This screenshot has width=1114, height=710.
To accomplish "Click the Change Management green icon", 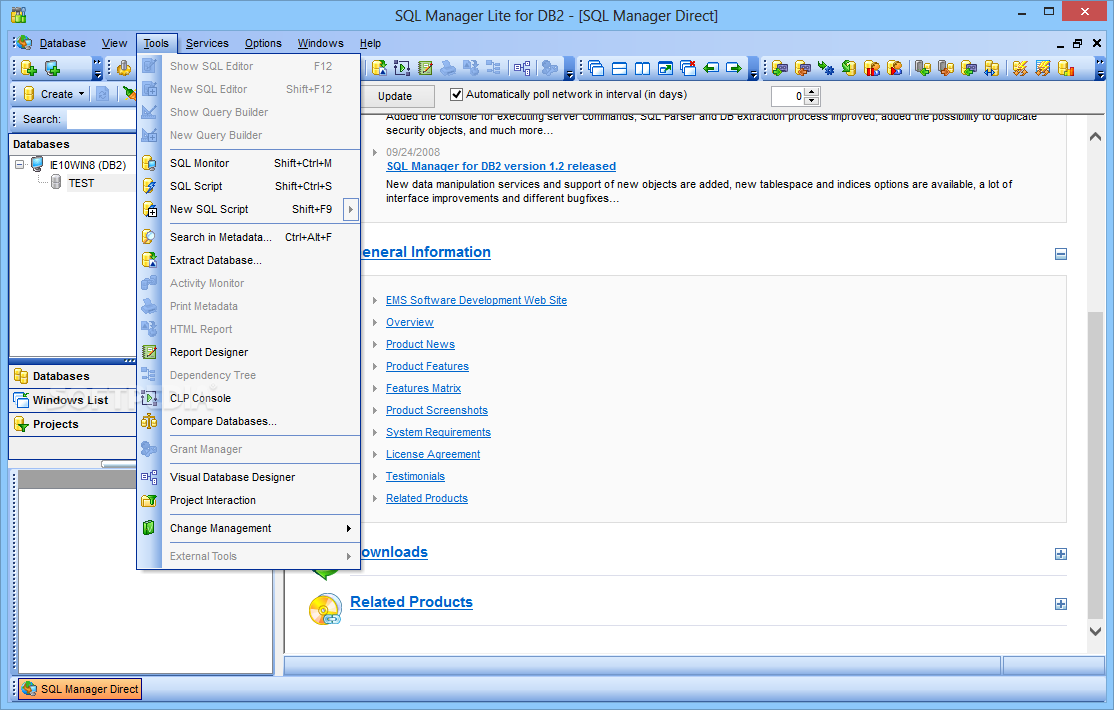I will [x=149, y=528].
